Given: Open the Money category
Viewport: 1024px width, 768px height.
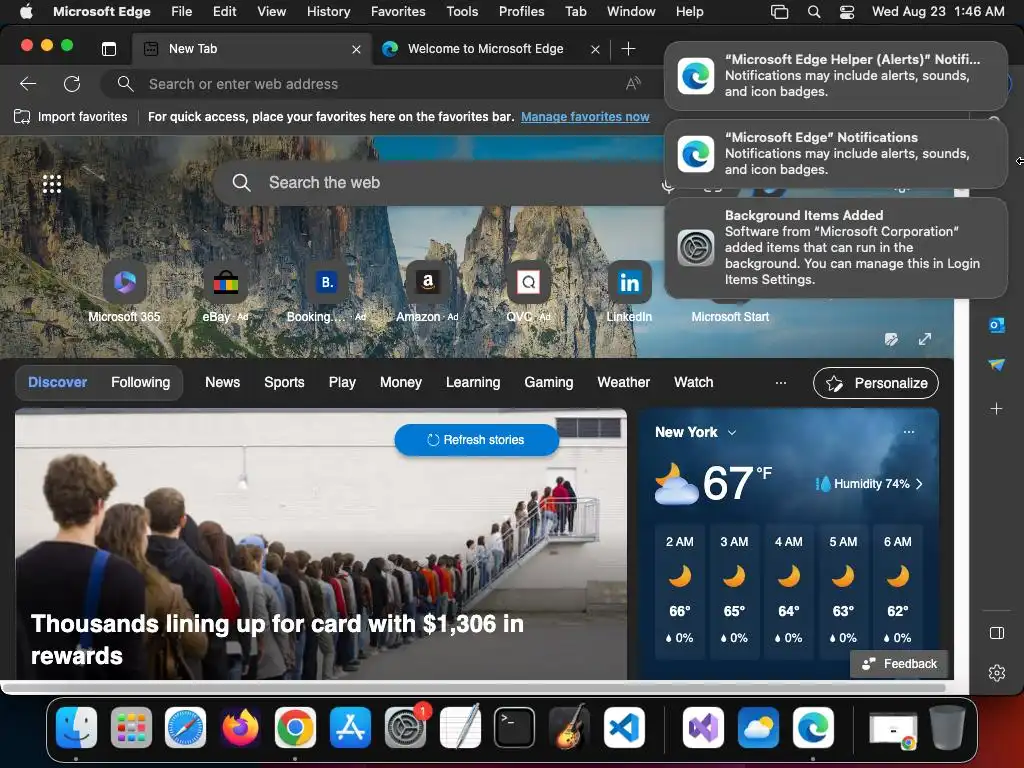Looking at the screenshot, I should [x=401, y=383].
